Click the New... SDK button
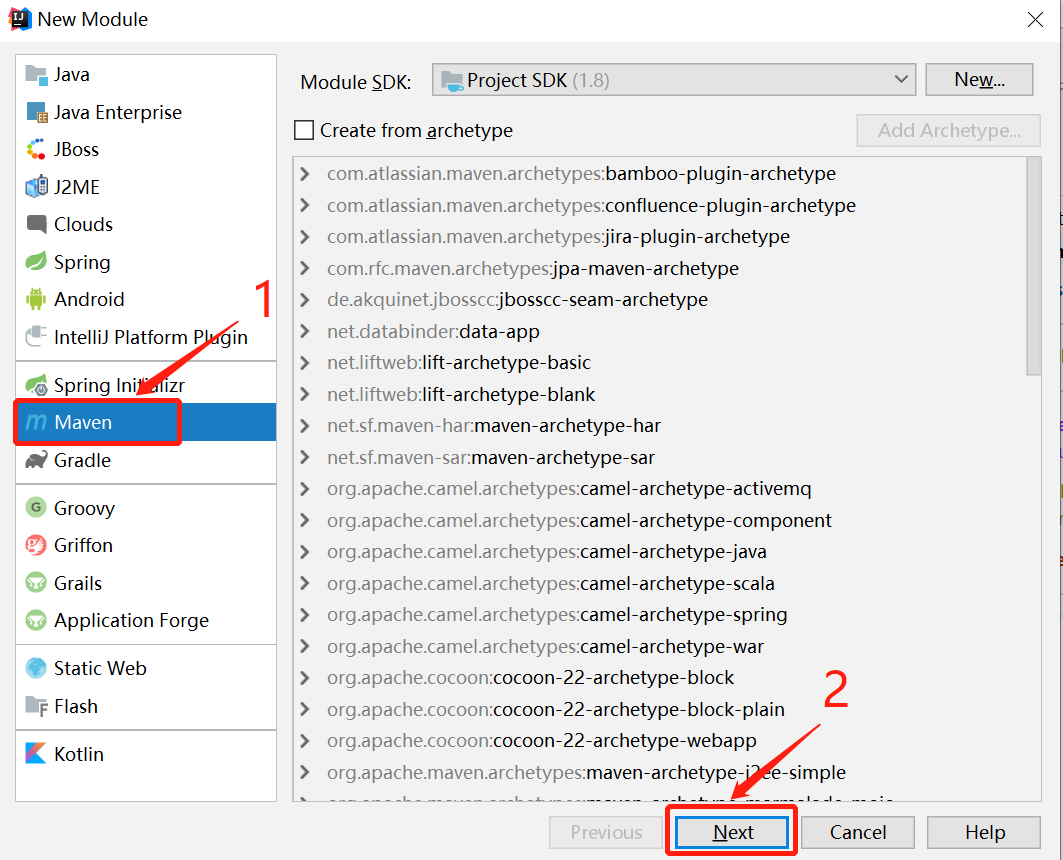Viewport: 1063px width, 860px height. pos(980,80)
